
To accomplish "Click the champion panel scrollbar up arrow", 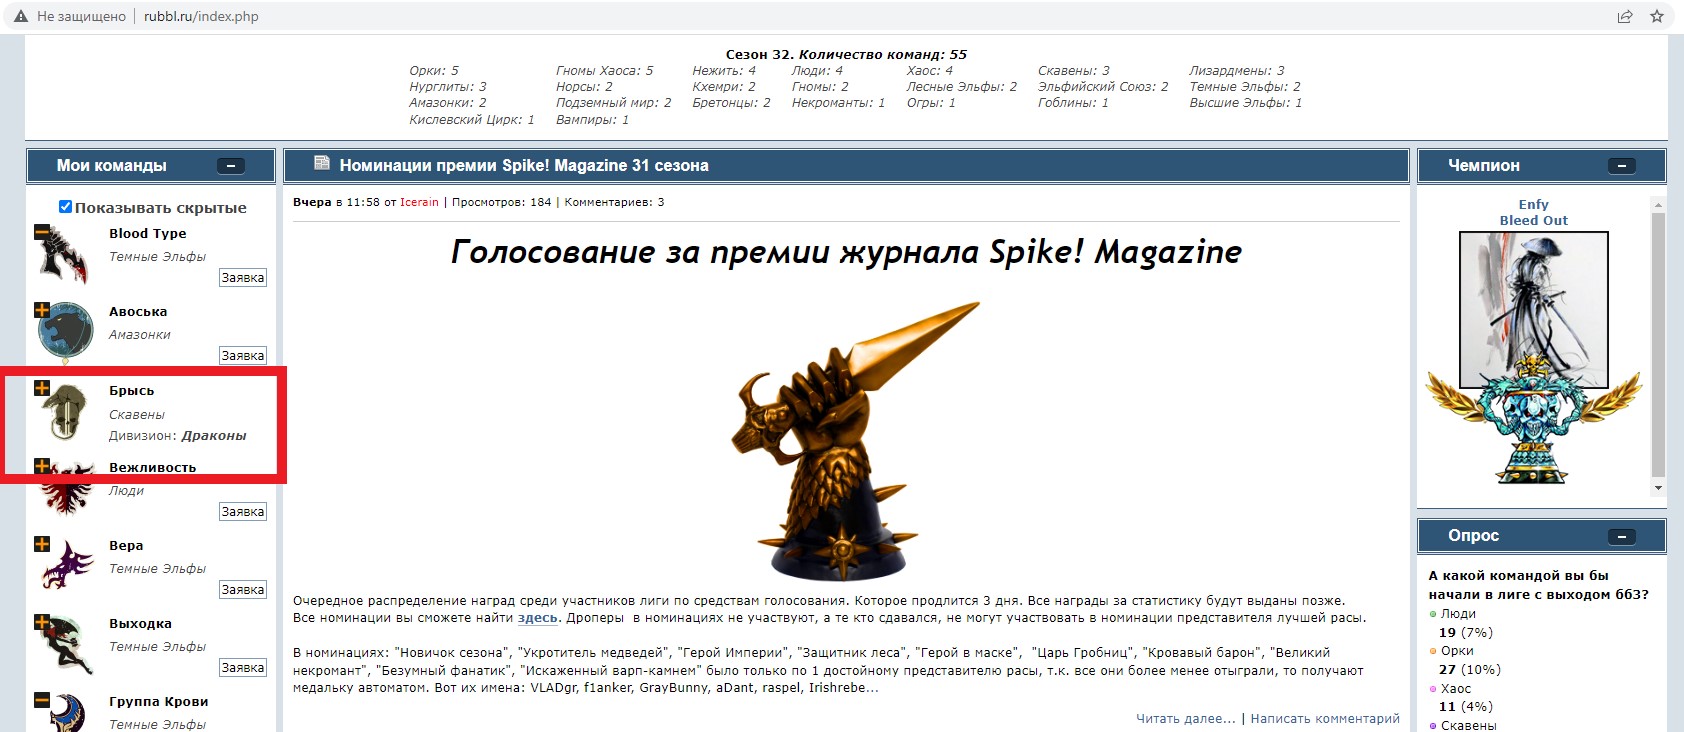I will 1658,205.
